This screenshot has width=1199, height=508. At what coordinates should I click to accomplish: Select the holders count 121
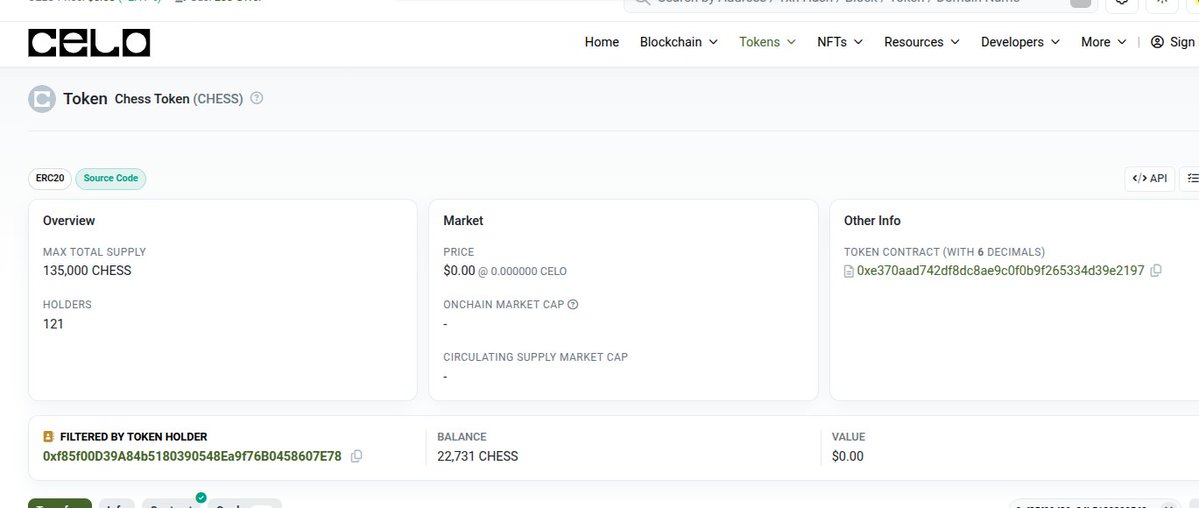(x=53, y=324)
